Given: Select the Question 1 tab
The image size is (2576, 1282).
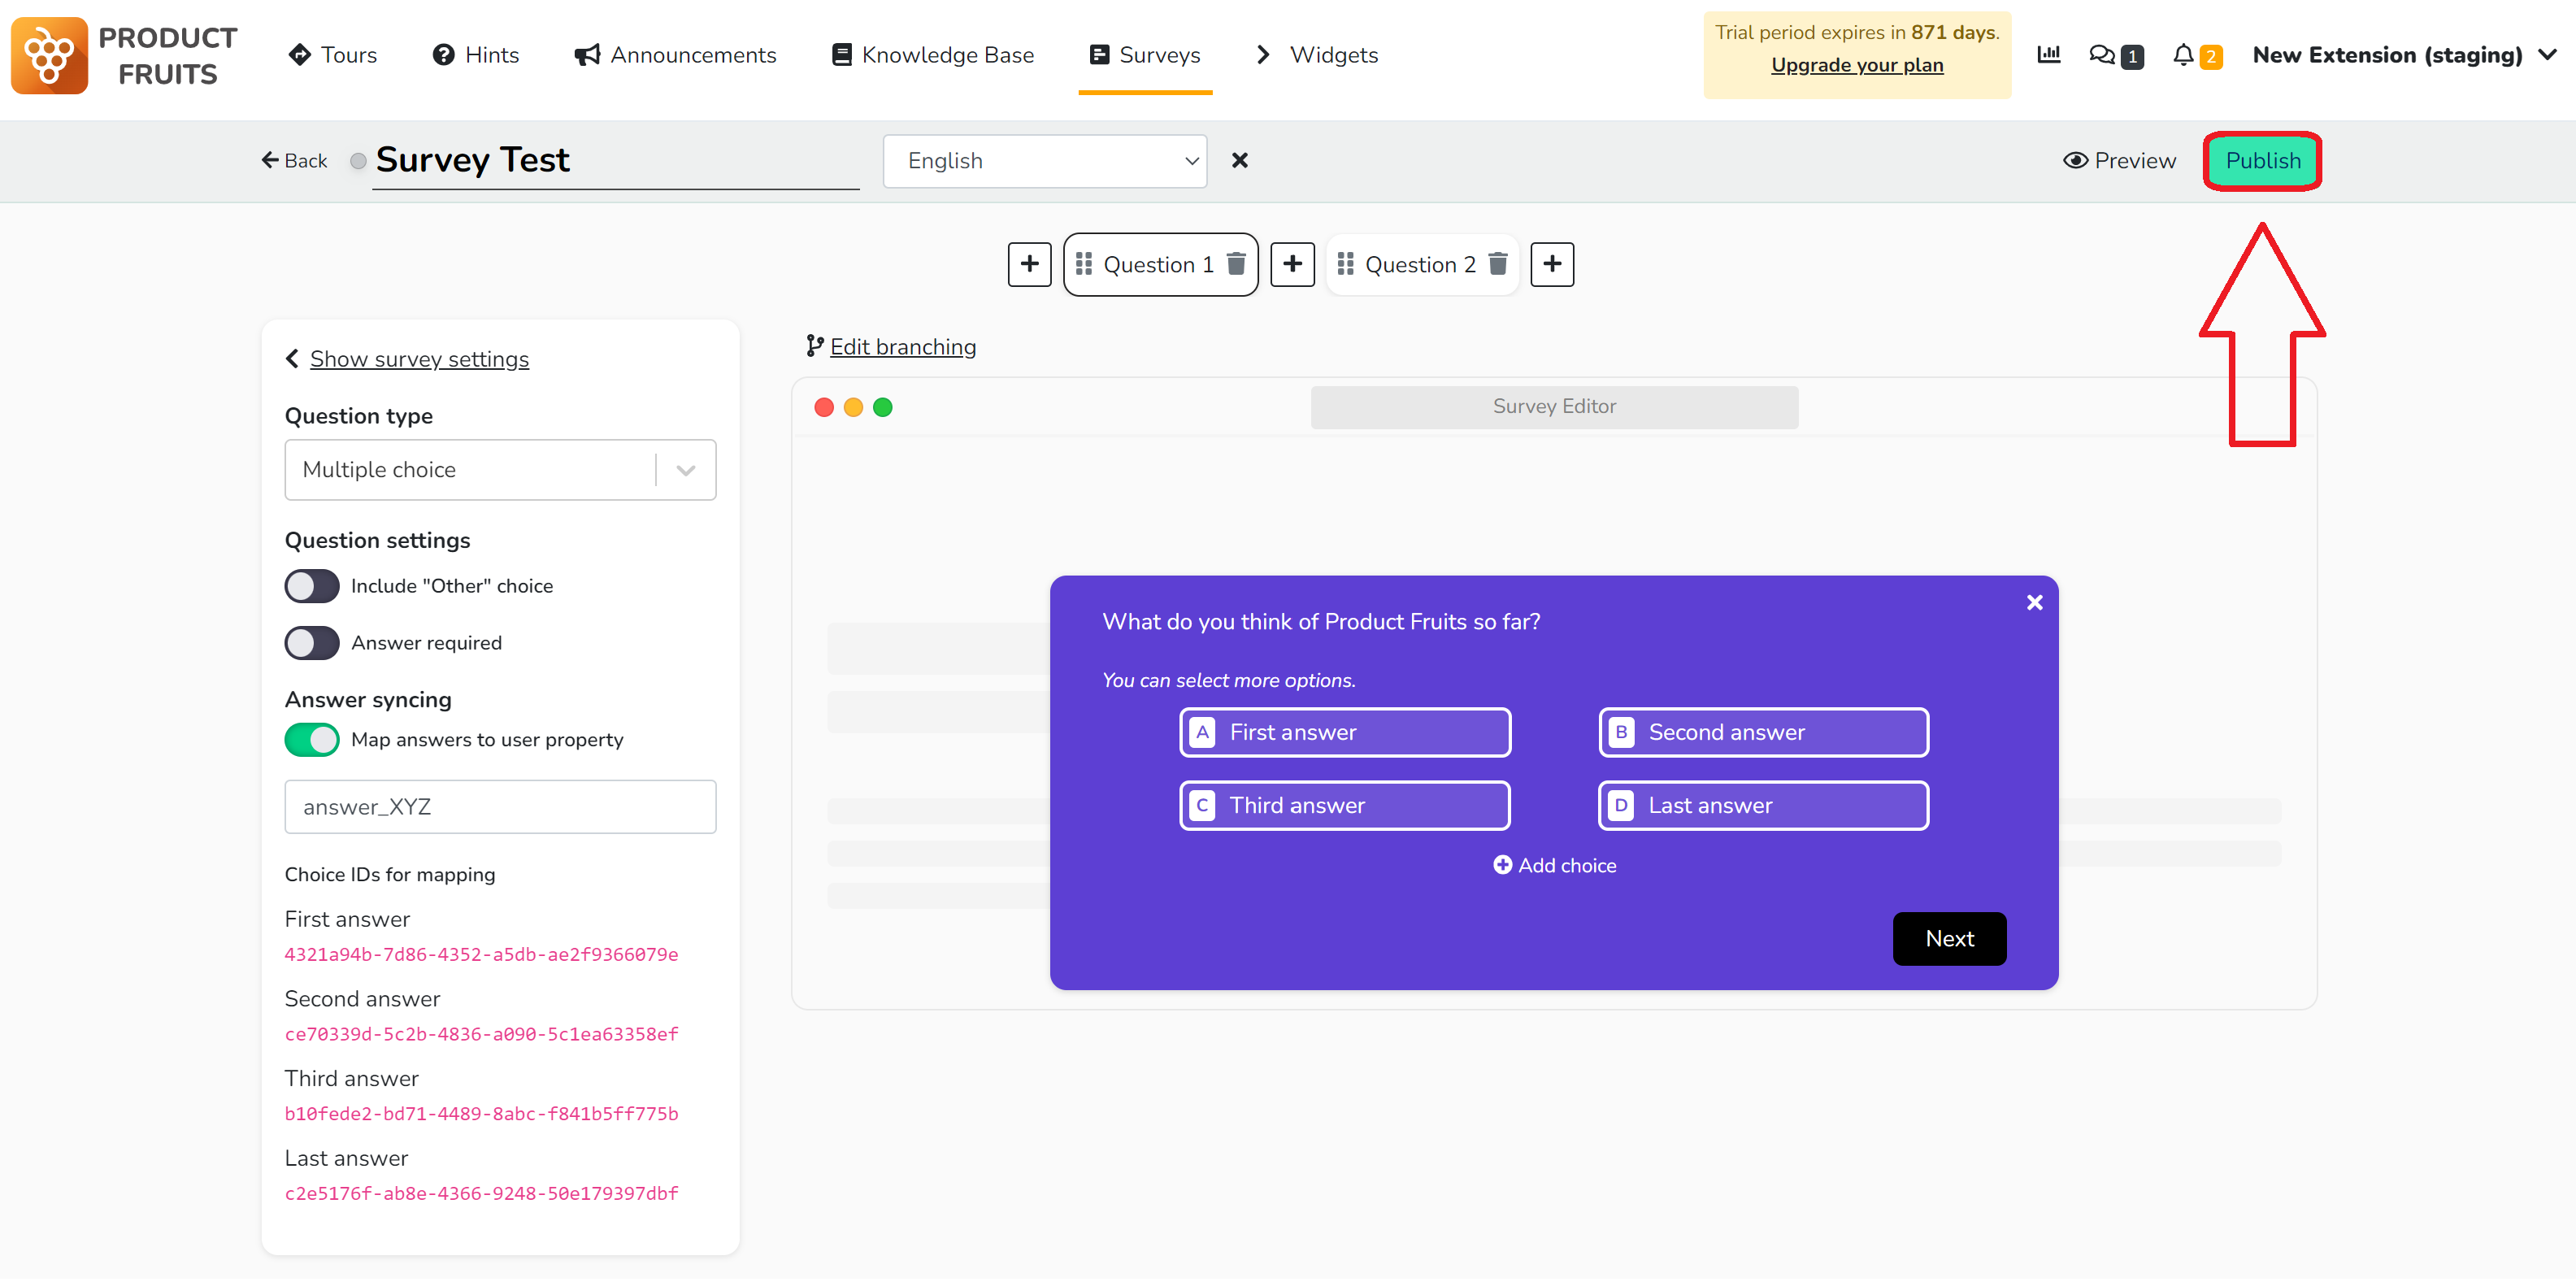Looking at the screenshot, I should (x=1159, y=265).
